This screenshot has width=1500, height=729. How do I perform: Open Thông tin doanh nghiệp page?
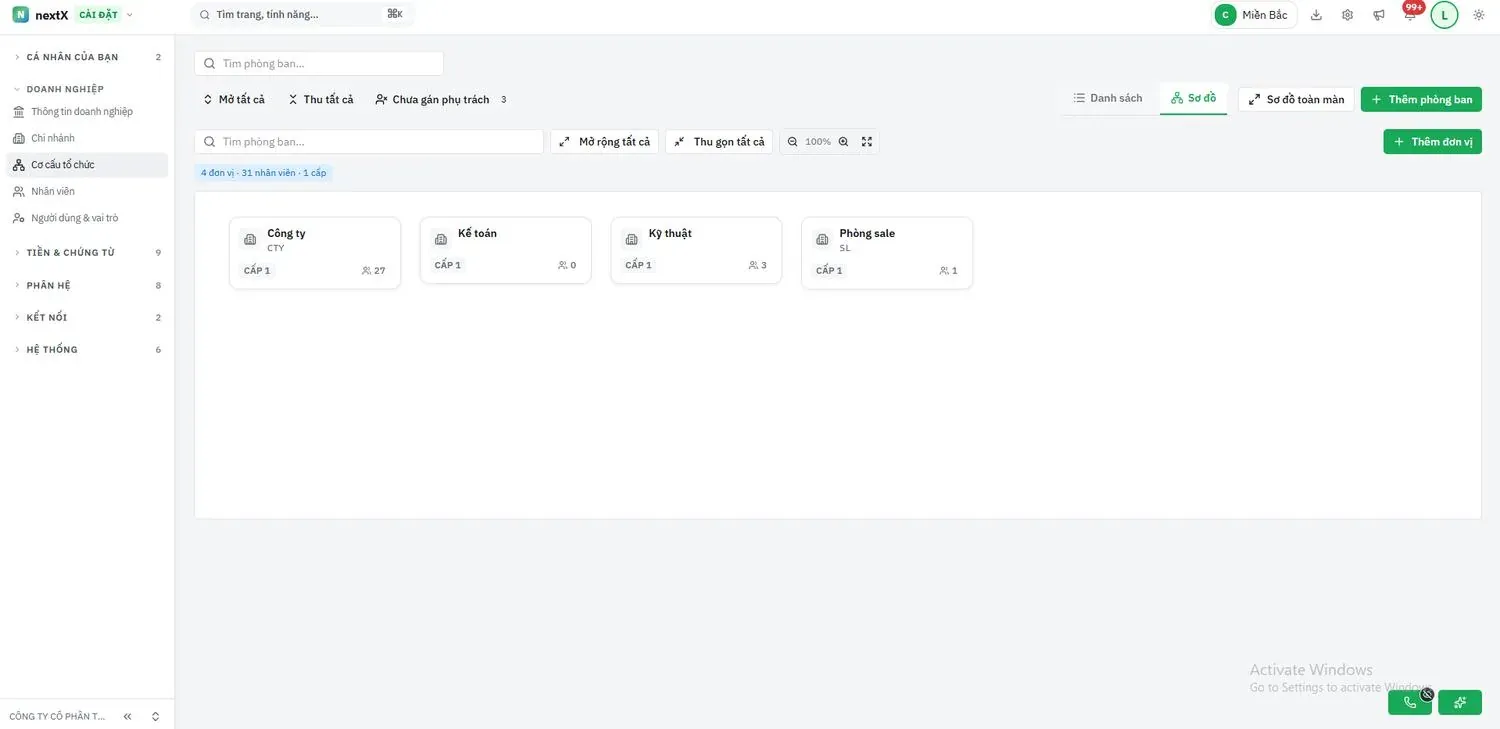click(x=87, y=112)
